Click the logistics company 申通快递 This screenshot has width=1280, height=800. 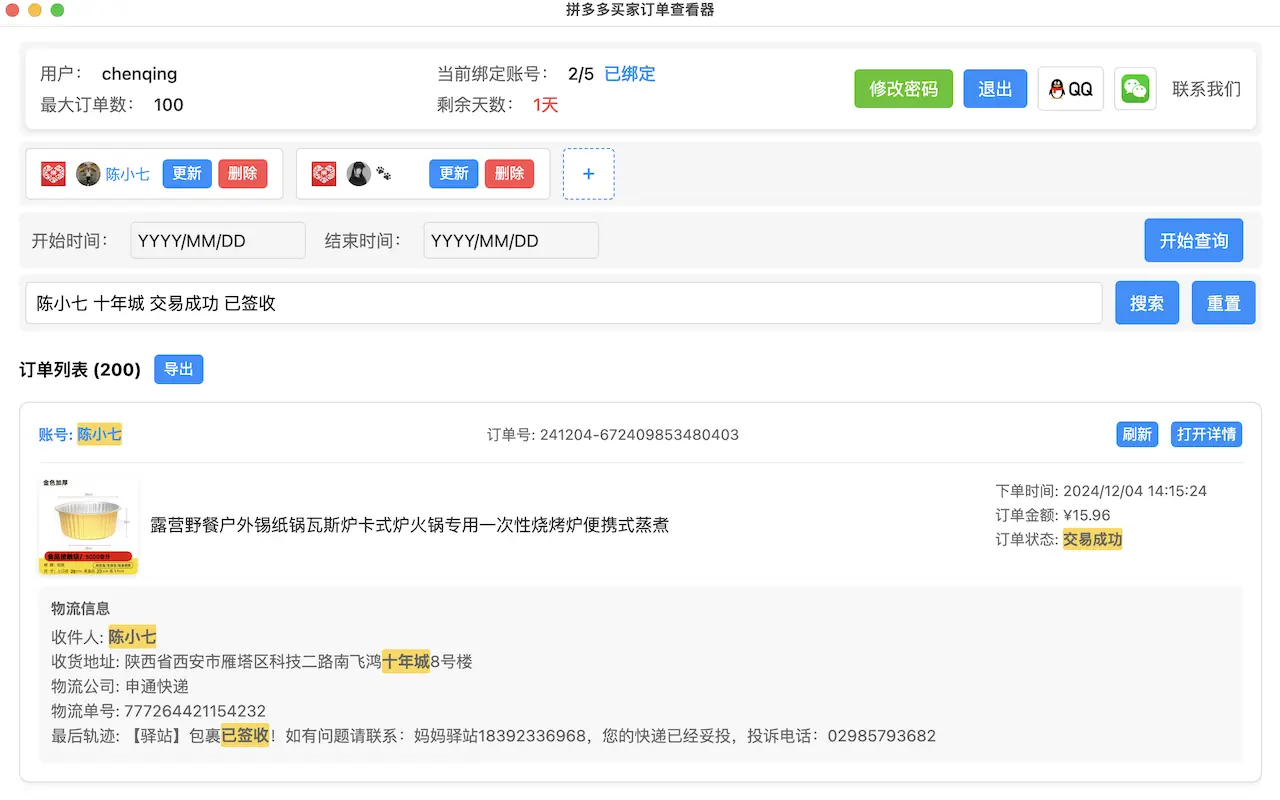(157, 686)
